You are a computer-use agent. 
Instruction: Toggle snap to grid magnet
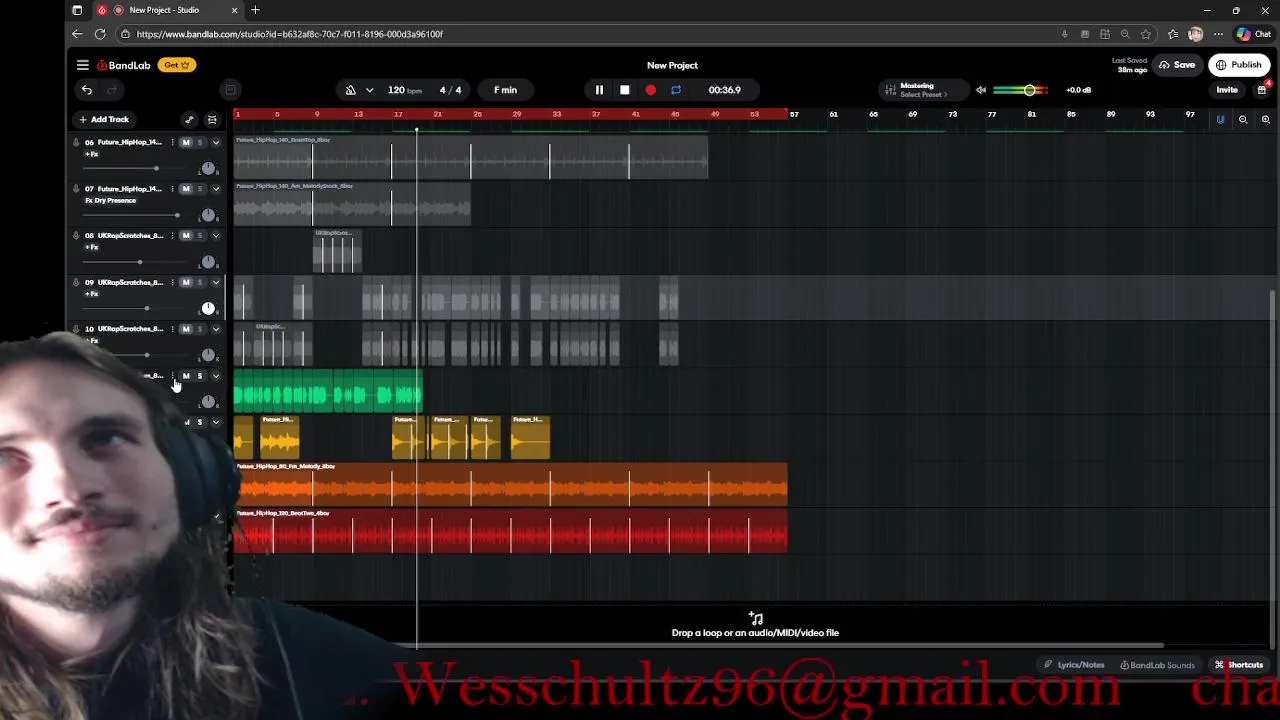(1220, 119)
